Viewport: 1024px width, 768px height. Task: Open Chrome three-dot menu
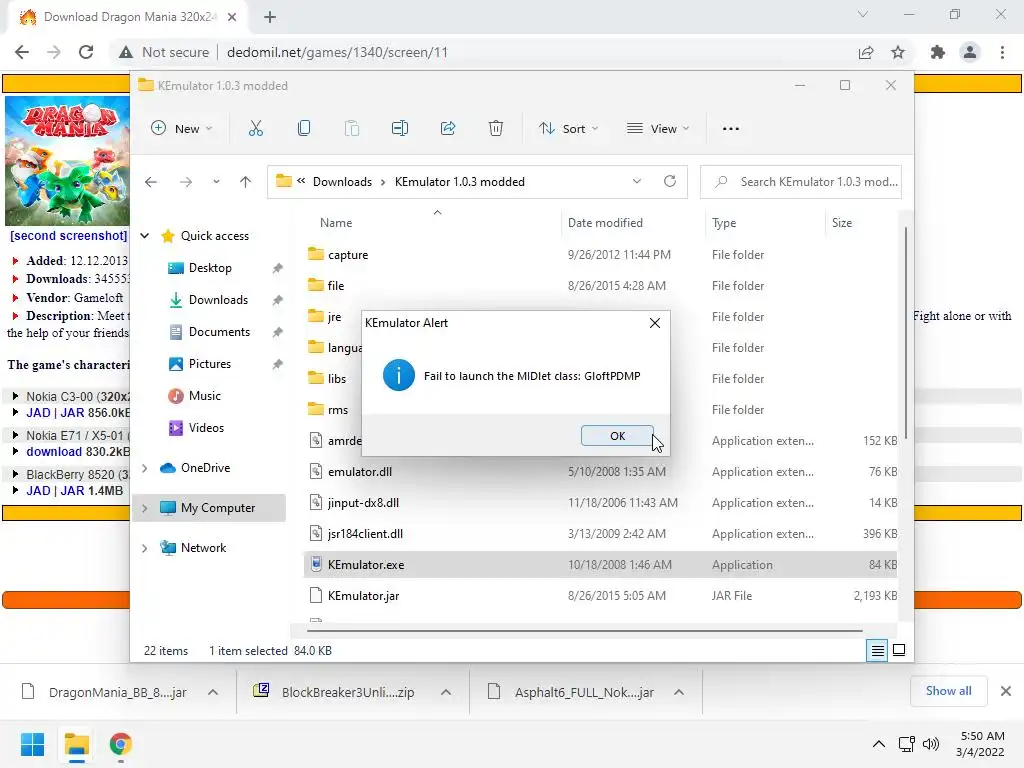pyautogui.click(x=1002, y=52)
